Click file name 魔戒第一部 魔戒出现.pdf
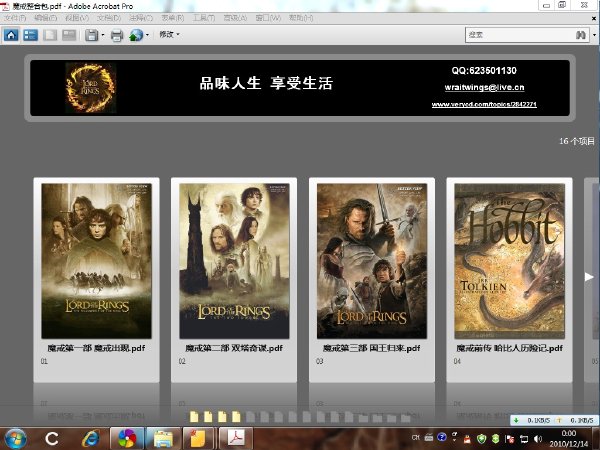Image resolution: width=600 pixels, height=450 pixels. [96, 348]
